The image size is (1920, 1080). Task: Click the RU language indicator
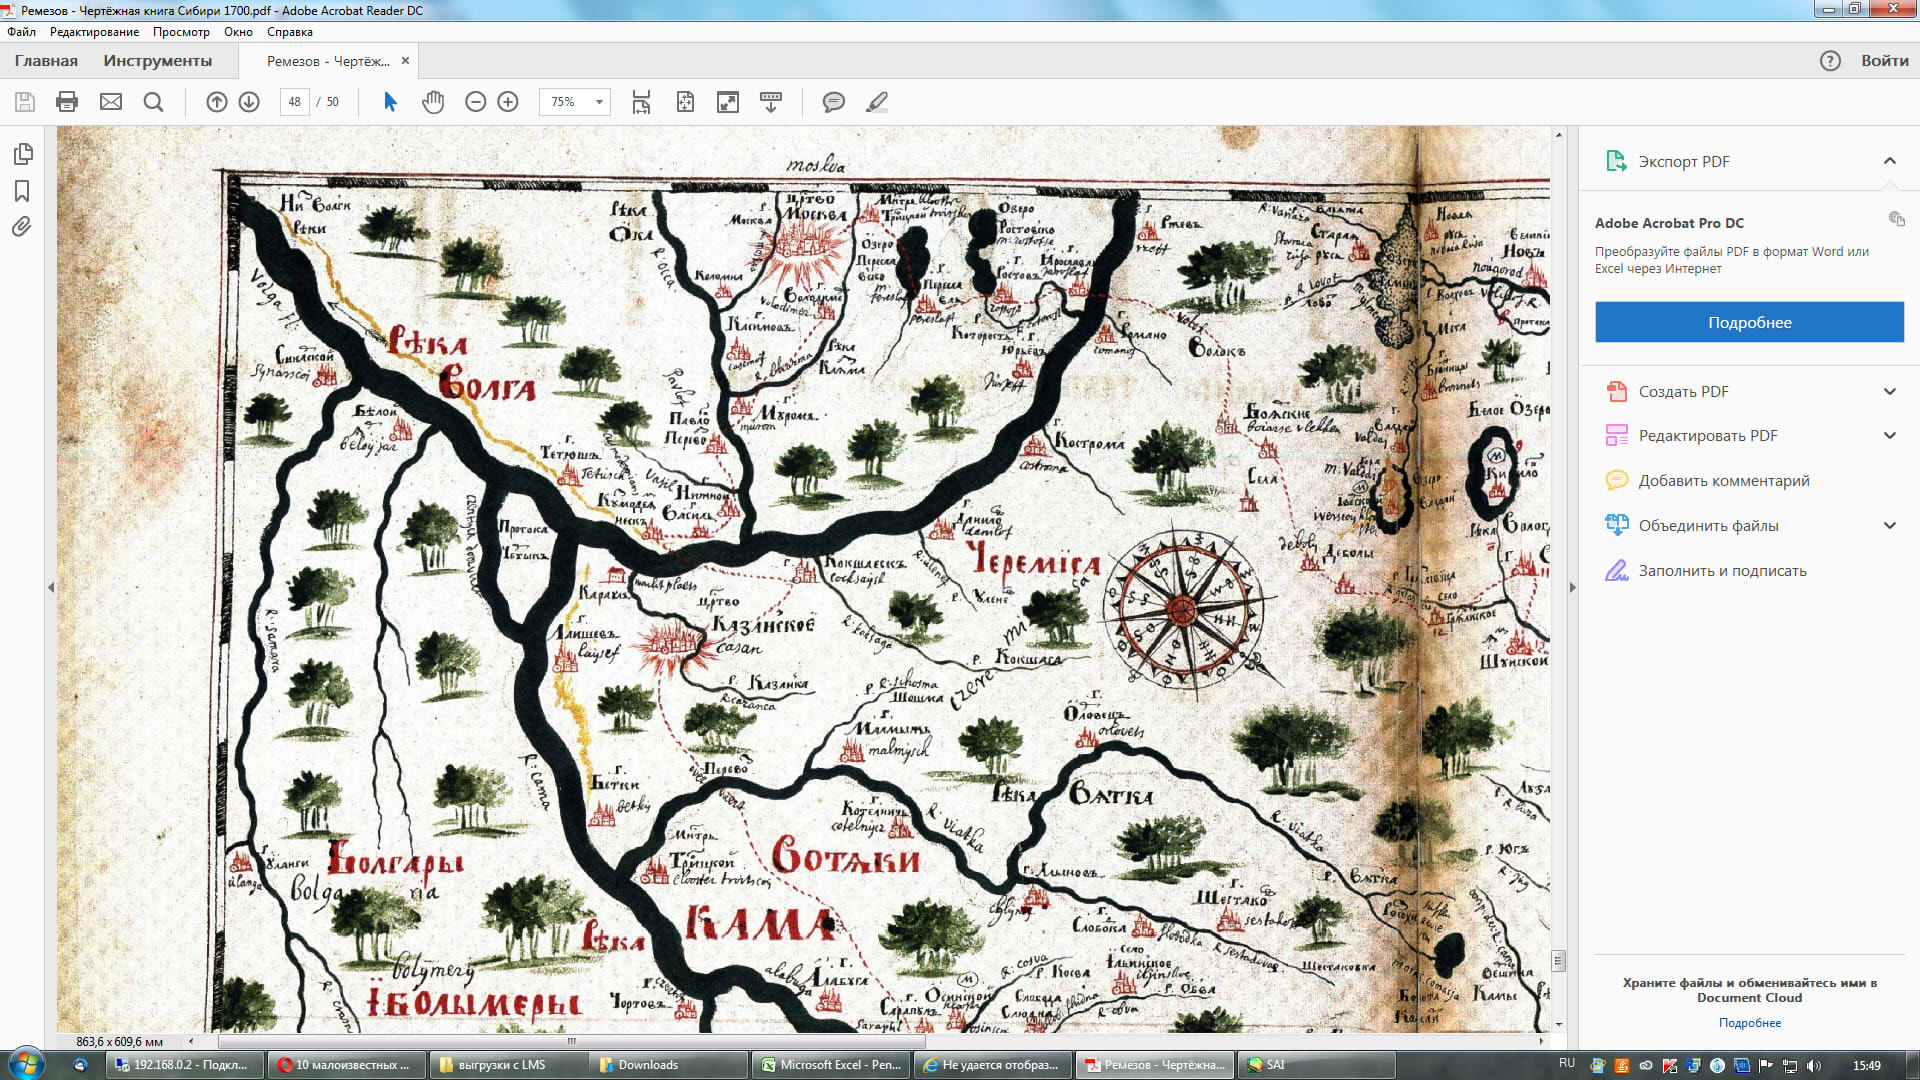[1567, 1063]
